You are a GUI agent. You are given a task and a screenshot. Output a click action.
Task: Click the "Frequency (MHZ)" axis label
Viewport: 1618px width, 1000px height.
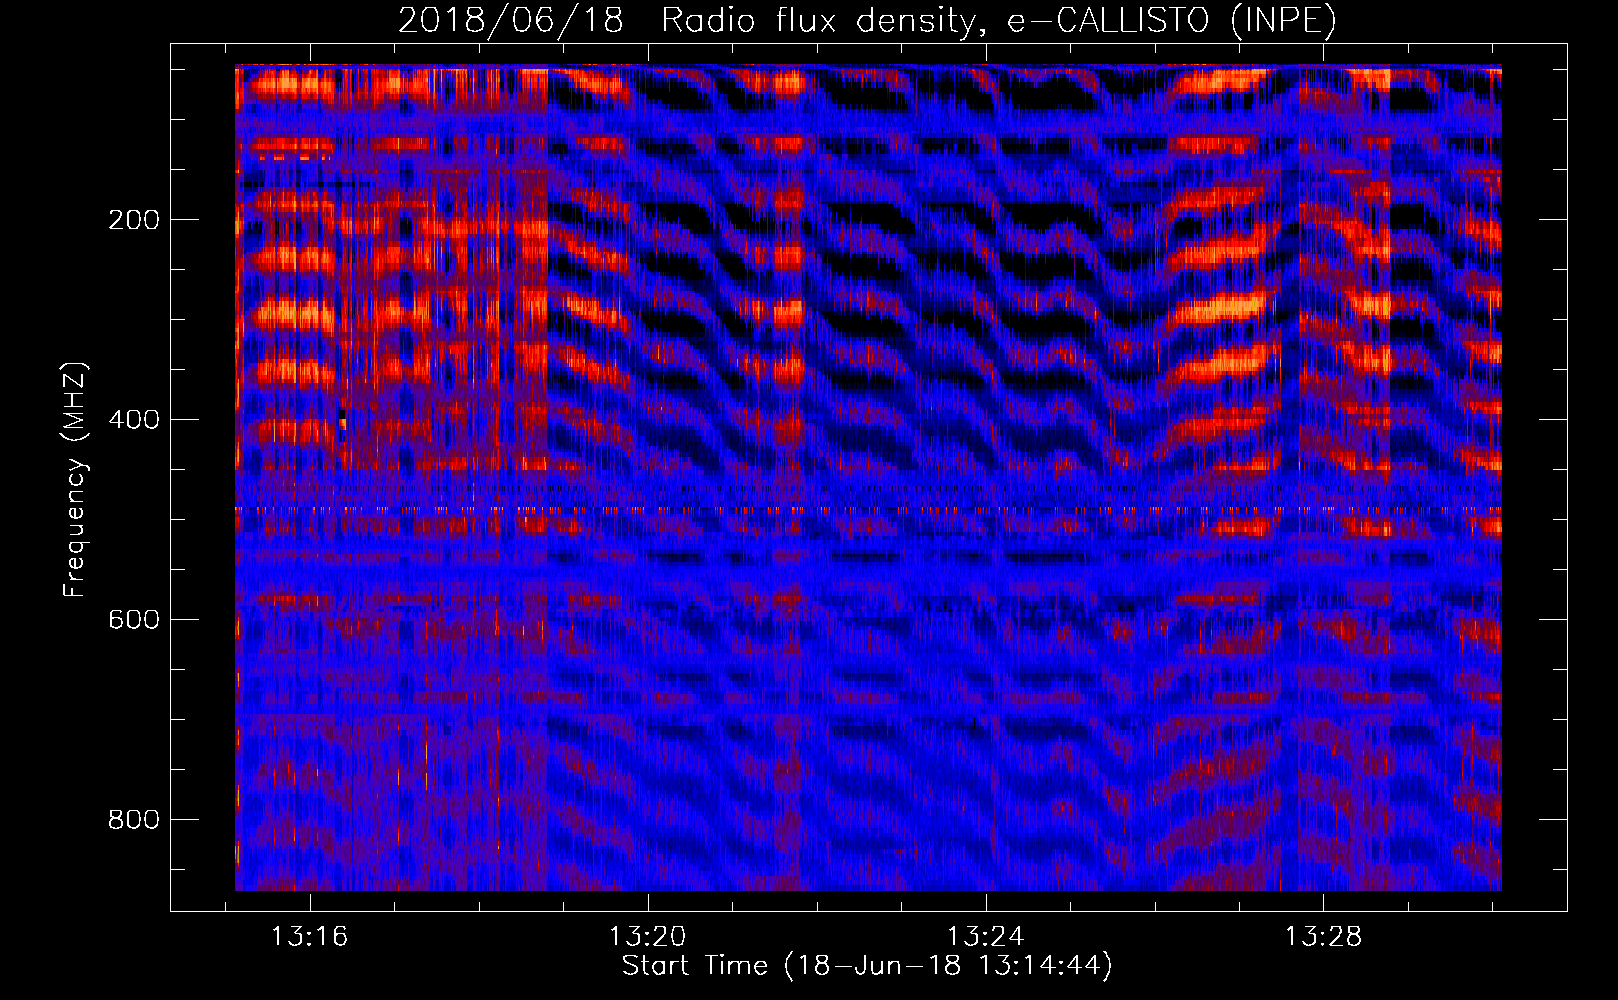click(75, 480)
